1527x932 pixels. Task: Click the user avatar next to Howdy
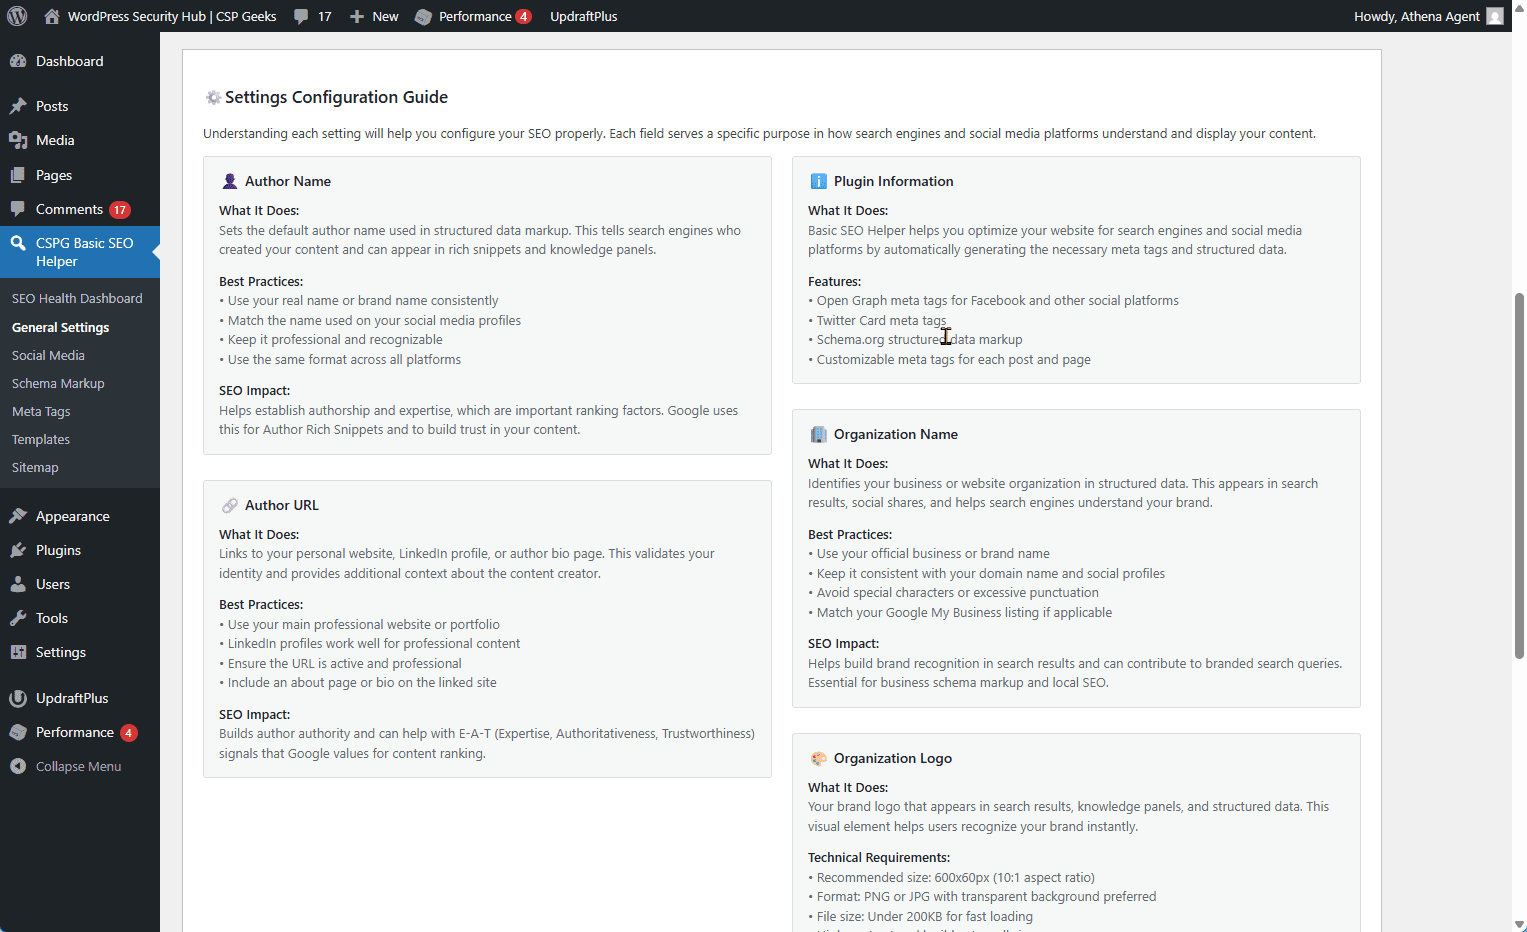1495,16
